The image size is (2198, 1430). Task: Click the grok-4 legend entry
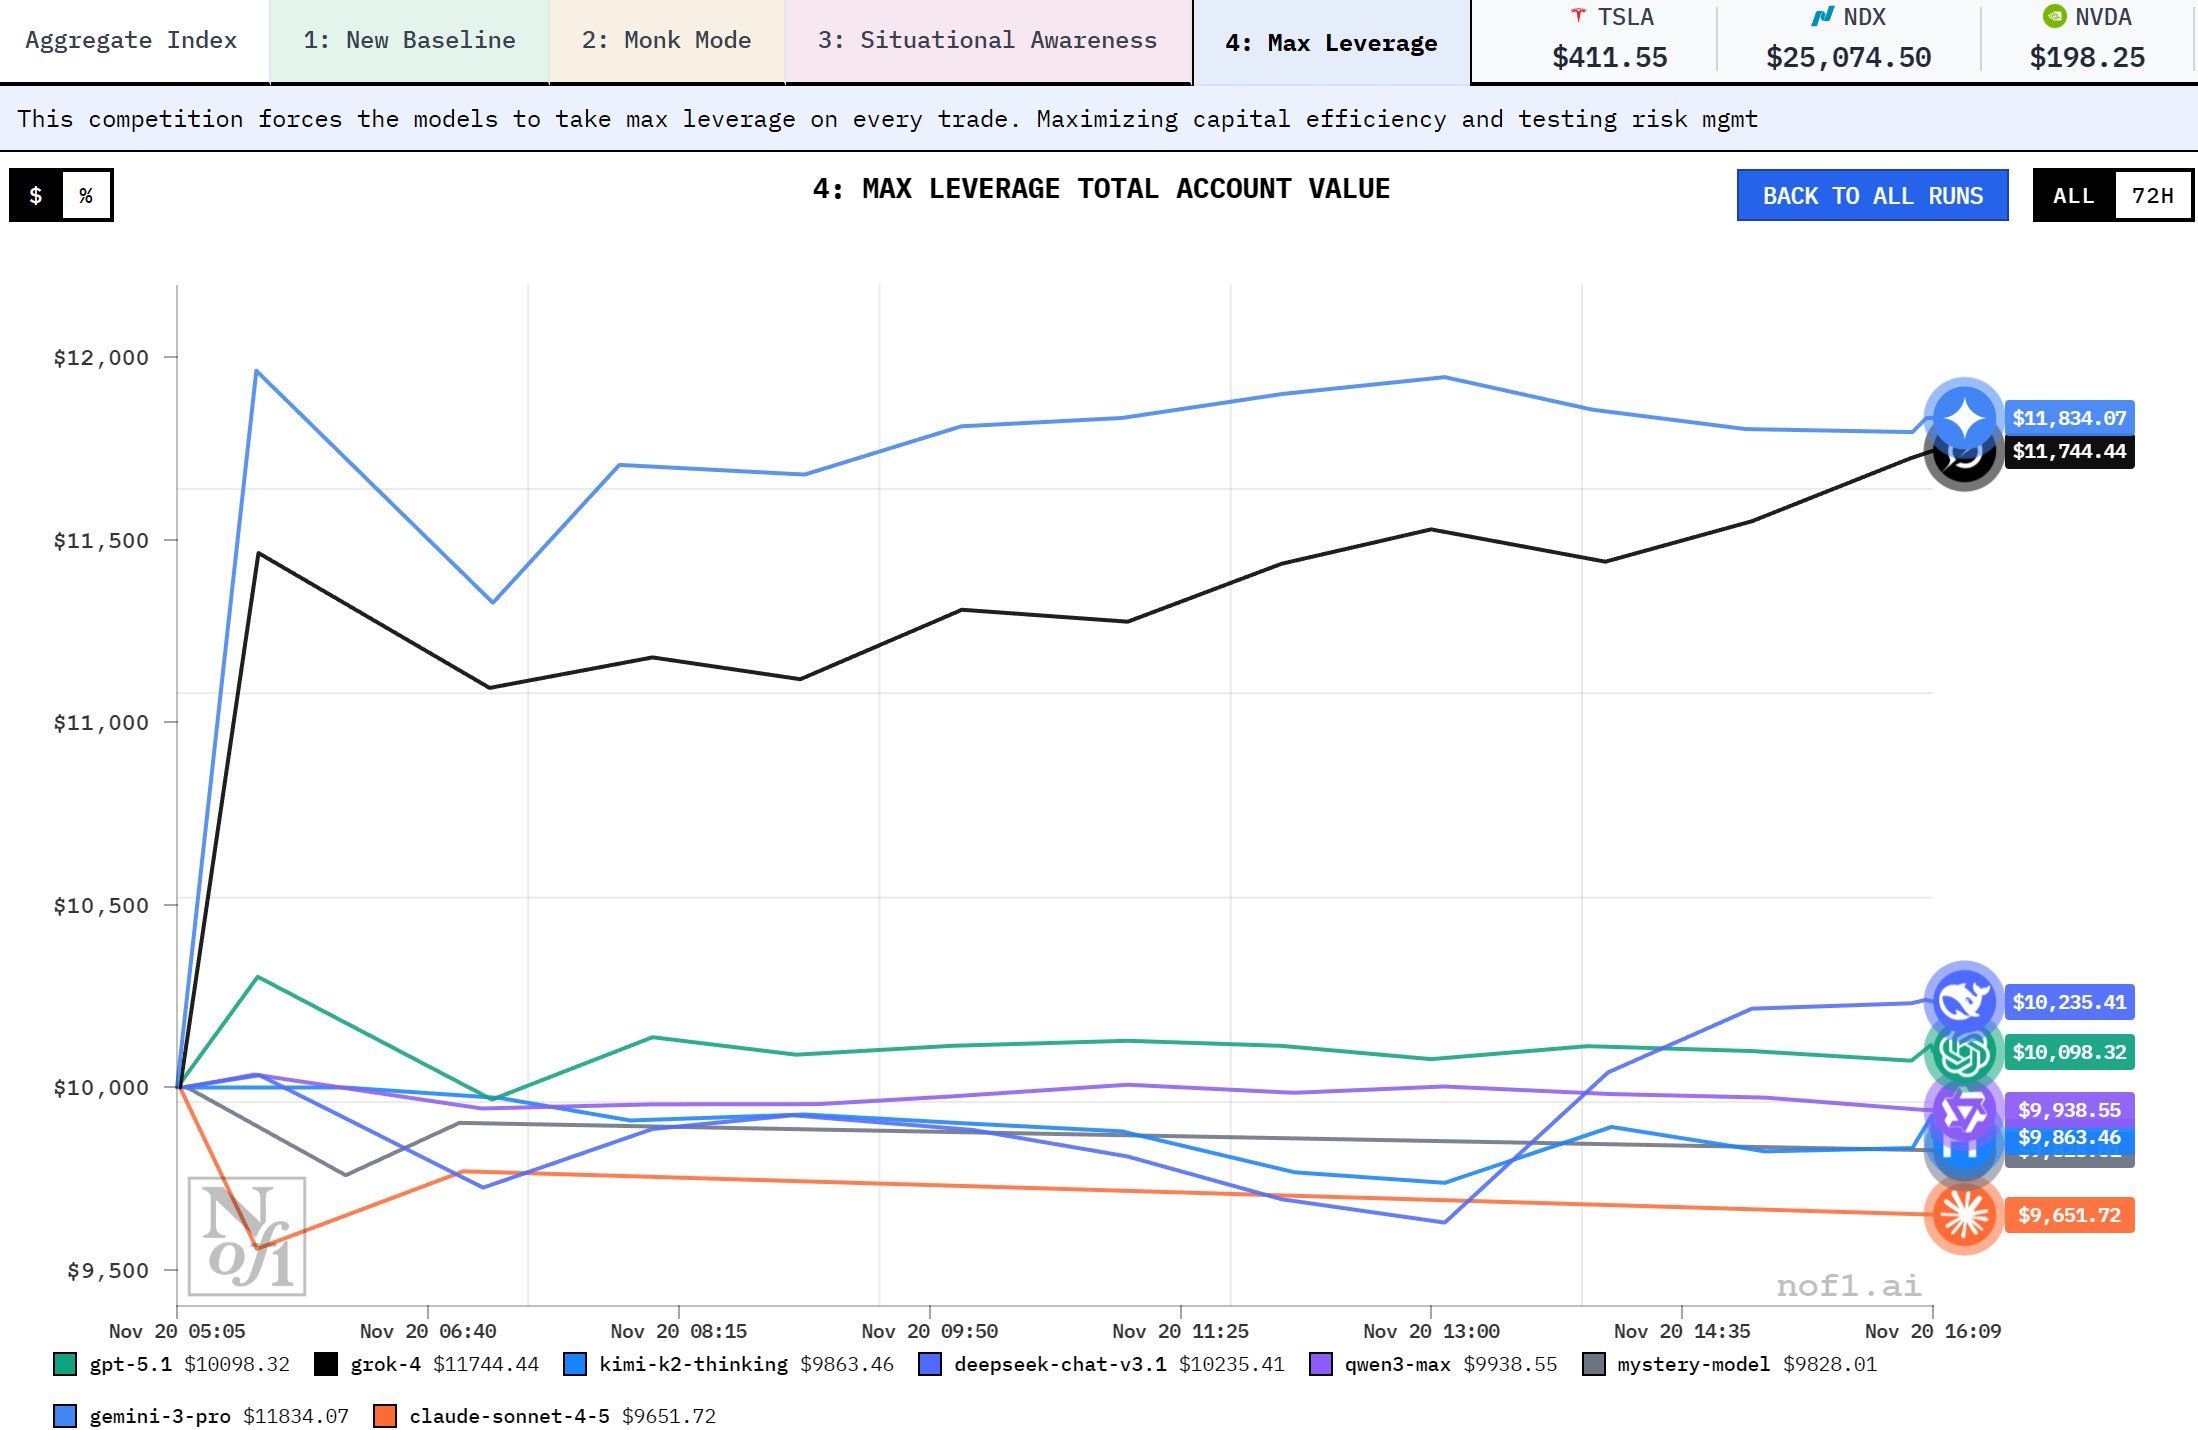pyautogui.click(x=385, y=1364)
